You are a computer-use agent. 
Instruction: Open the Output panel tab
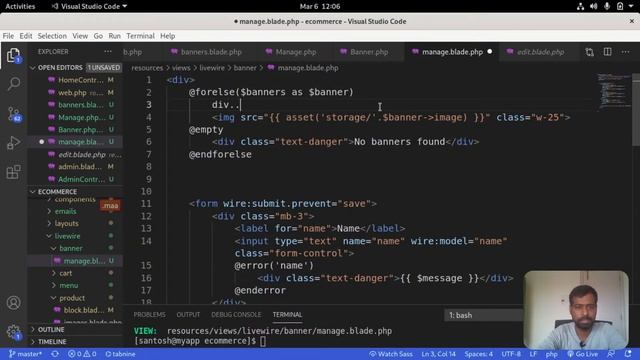coord(188,315)
